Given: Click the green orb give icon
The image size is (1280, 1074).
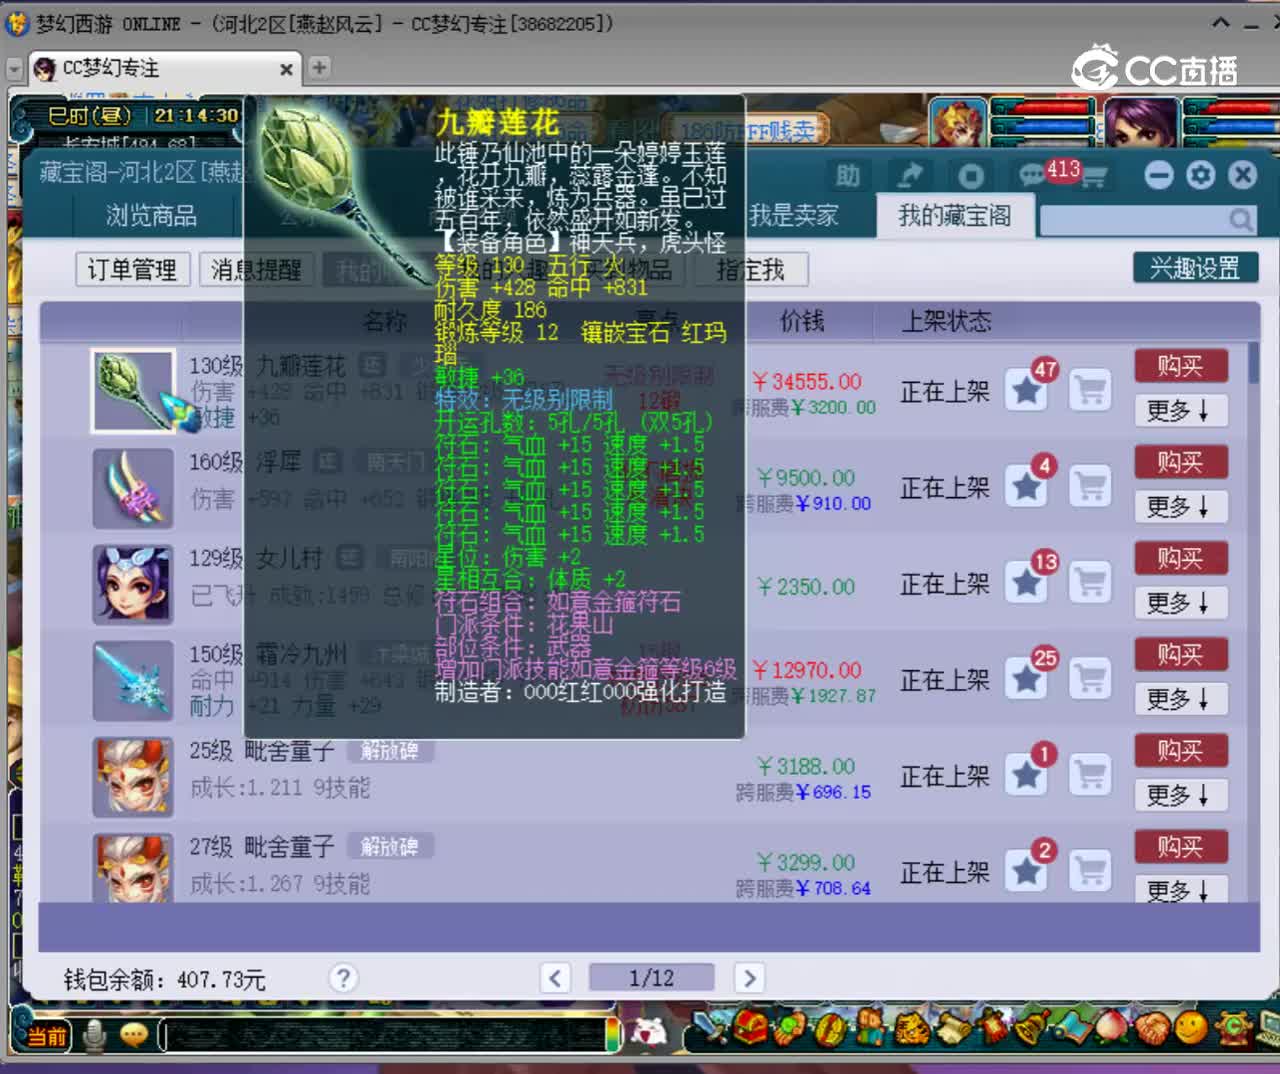Looking at the screenshot, I should coord(789,1029).
